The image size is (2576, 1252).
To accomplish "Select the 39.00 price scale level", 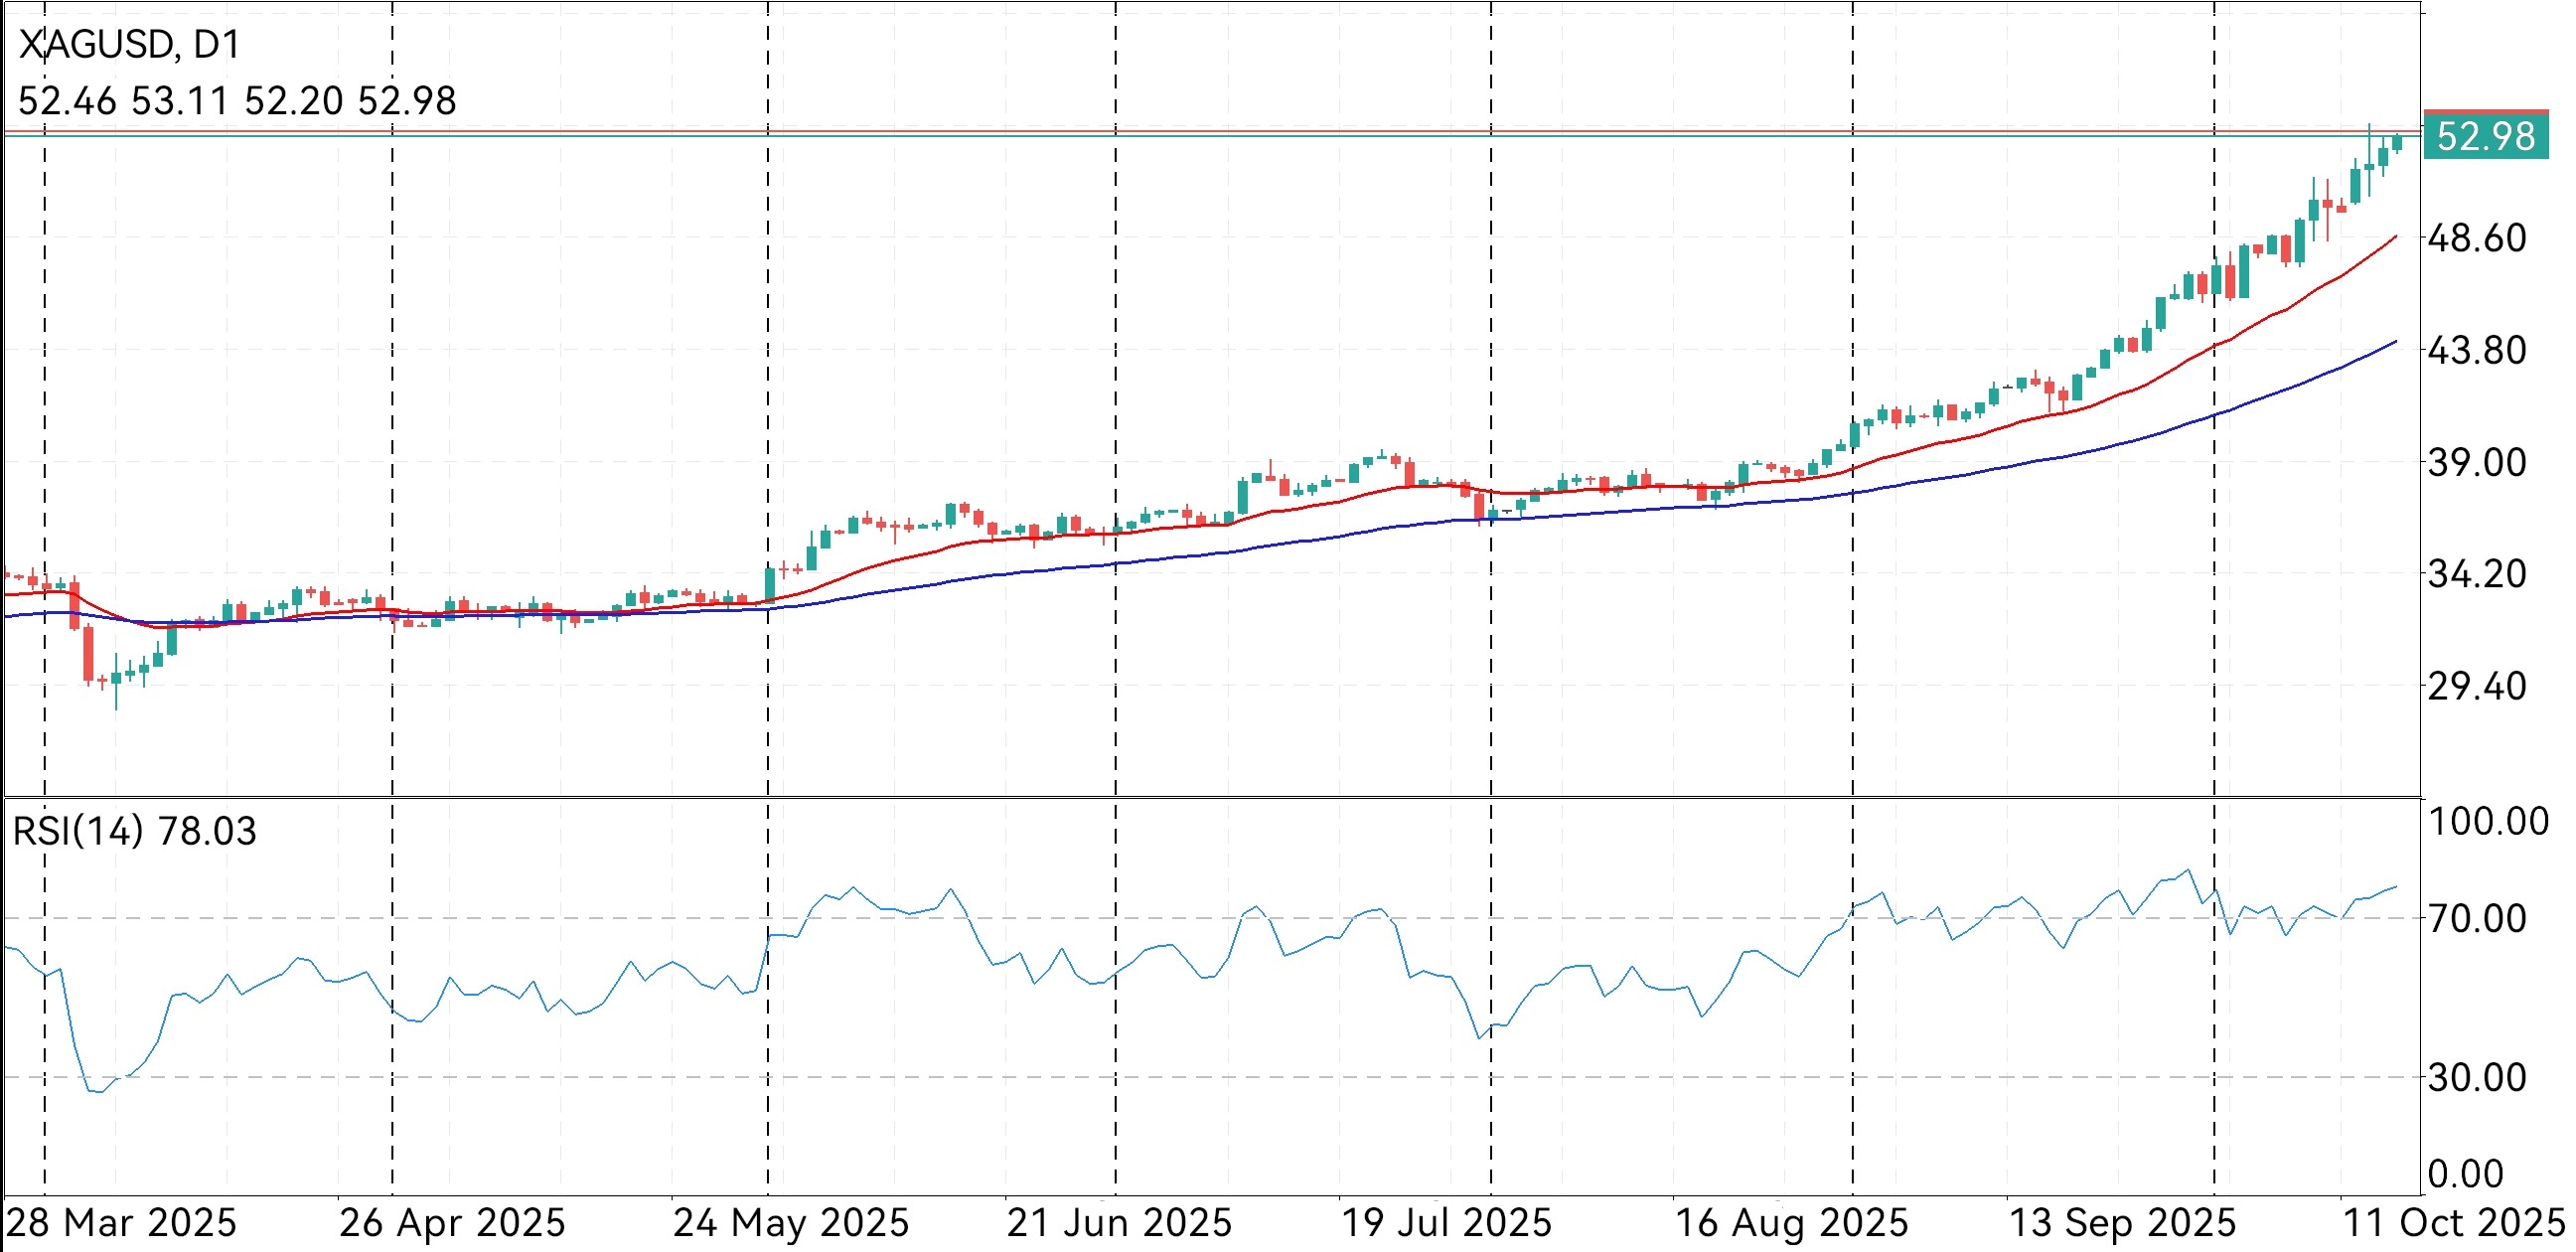I will point(2476,463).
